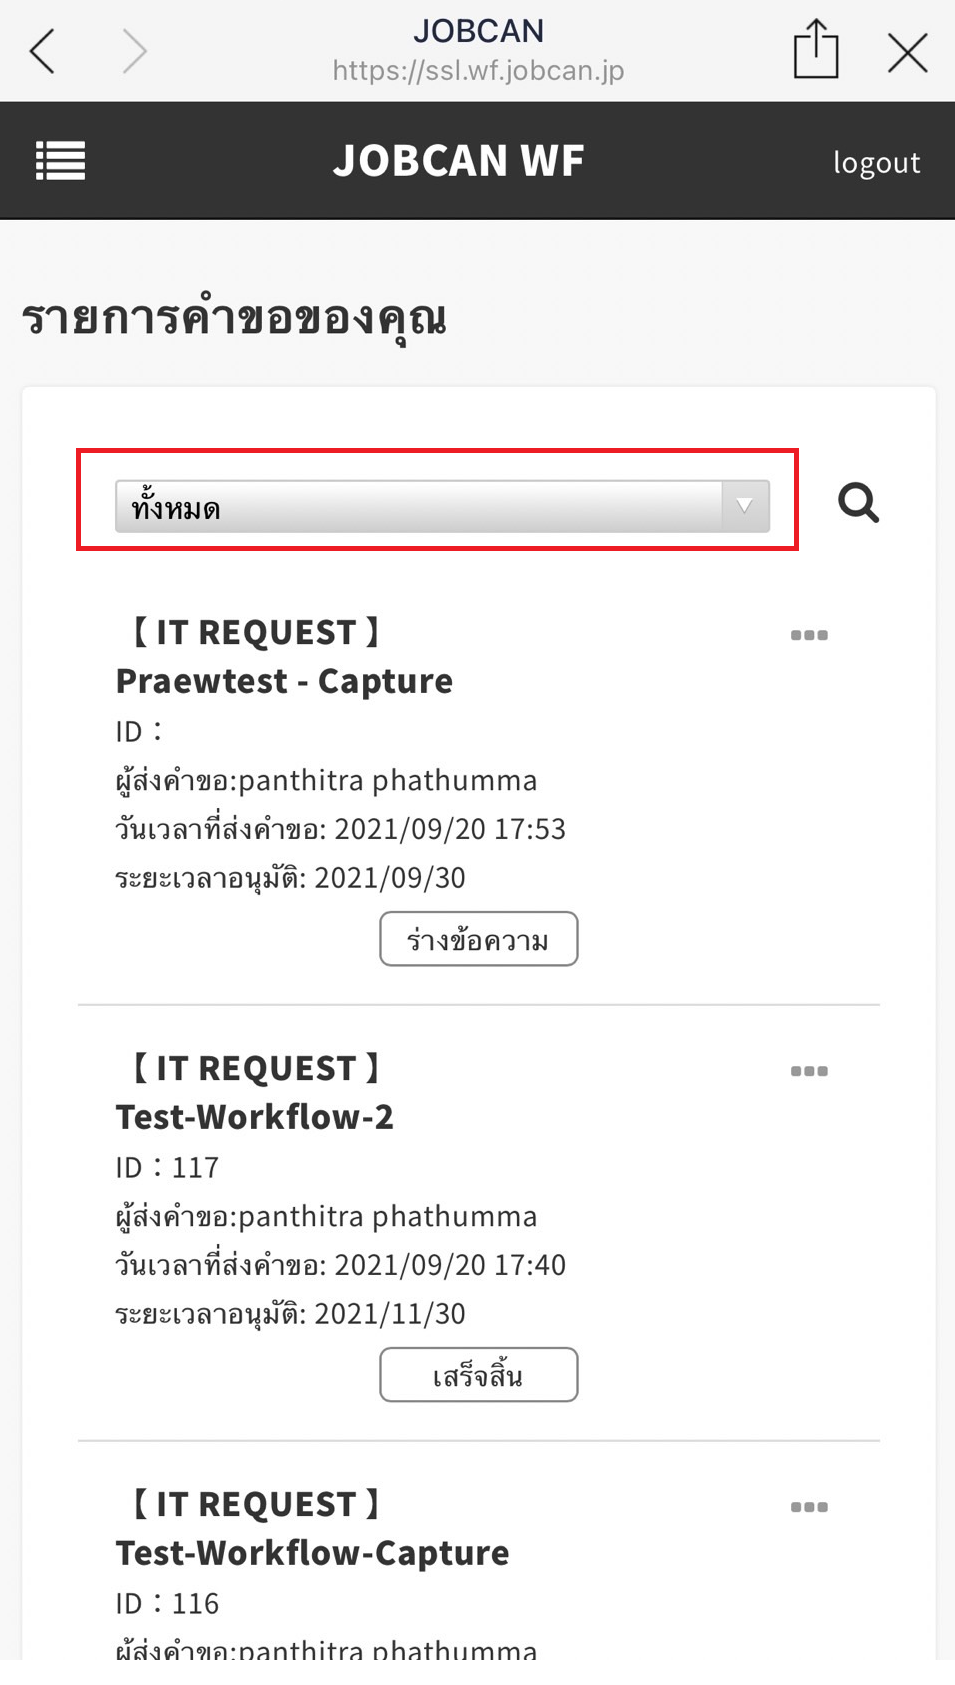Viewport: 955px width, 1685px height.
Task: Go back with the browser back arrow
Action: (42, 51)
